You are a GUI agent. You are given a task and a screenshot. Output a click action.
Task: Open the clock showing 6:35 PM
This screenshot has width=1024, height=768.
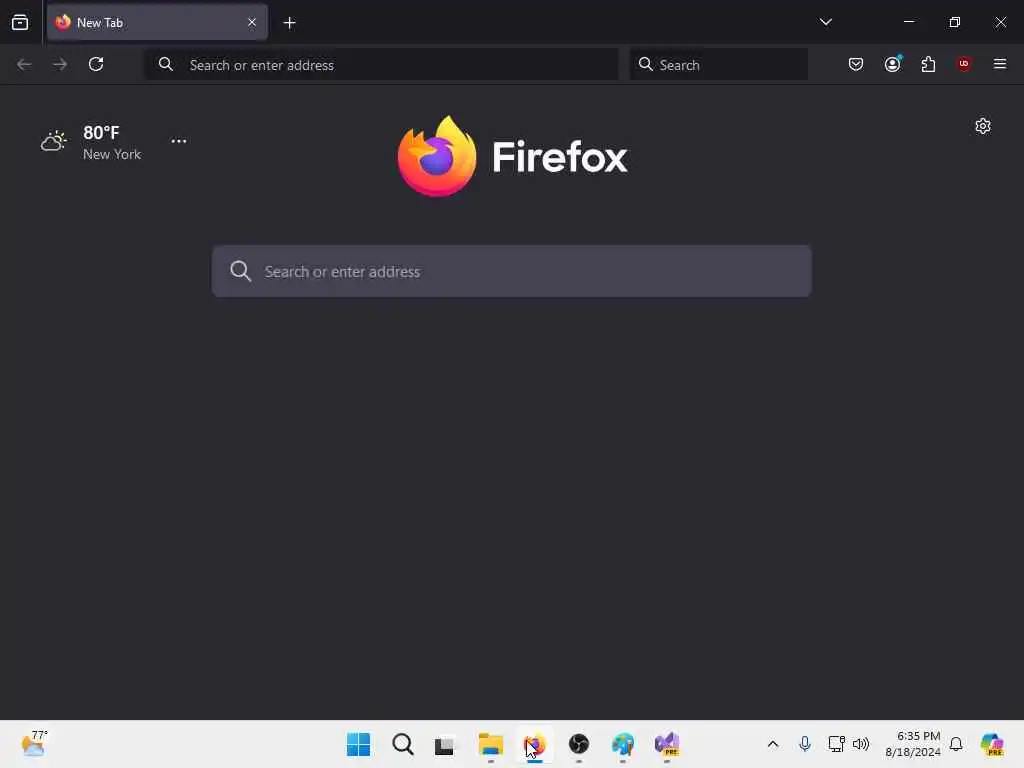click(x=912, y=744)
